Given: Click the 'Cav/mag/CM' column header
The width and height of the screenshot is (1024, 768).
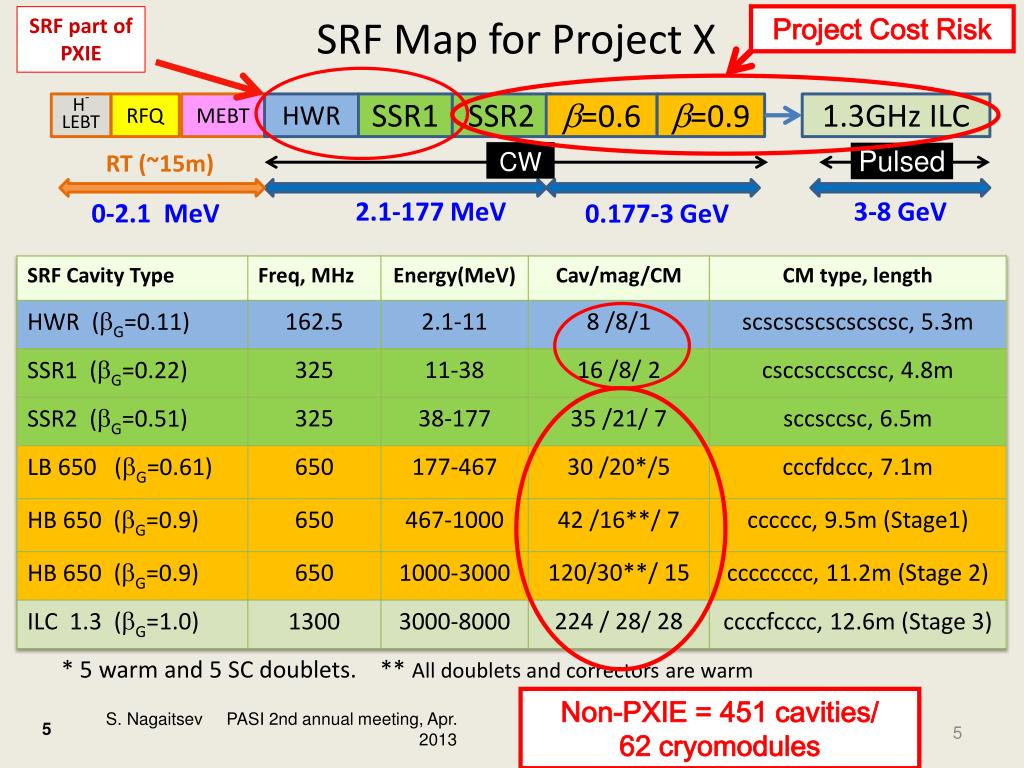Looking at the screenshot, I should (618, 276).
